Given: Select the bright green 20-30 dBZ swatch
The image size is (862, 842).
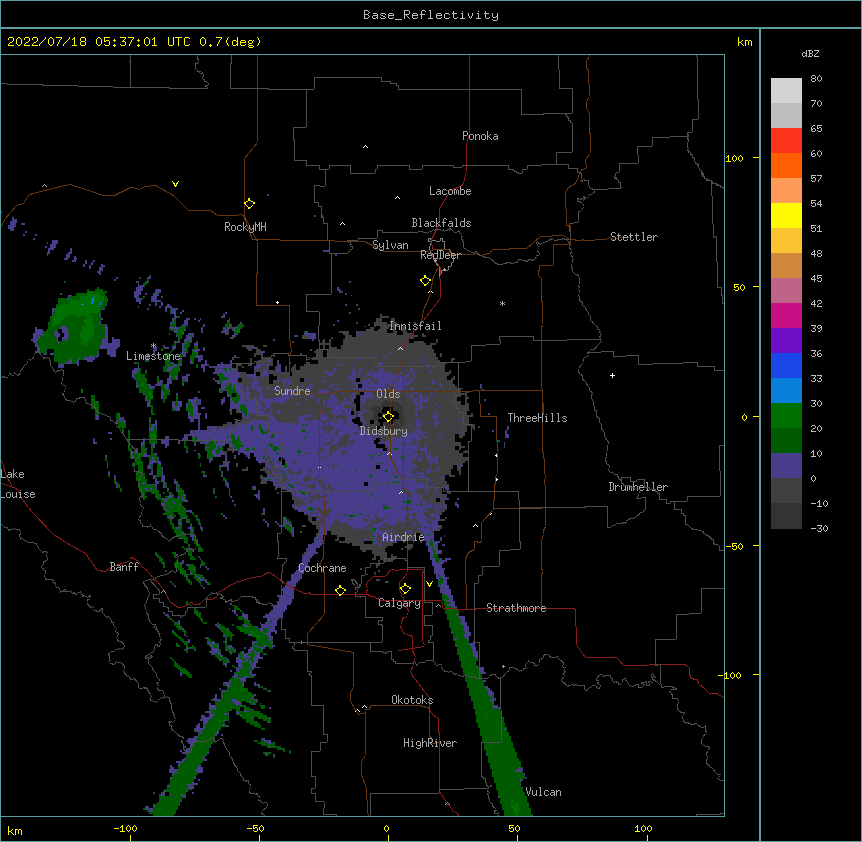Looking at the screenshot, I should click(786, 416).
